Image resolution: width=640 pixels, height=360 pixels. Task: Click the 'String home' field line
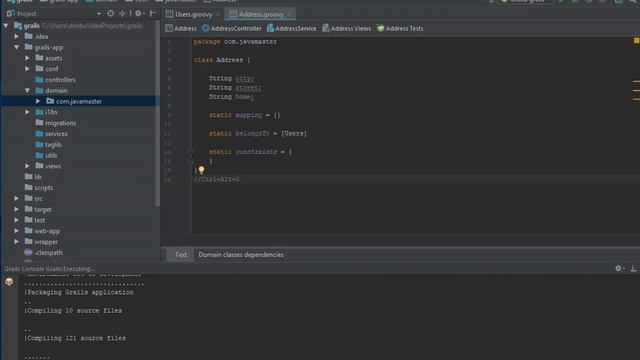point(231,97)
